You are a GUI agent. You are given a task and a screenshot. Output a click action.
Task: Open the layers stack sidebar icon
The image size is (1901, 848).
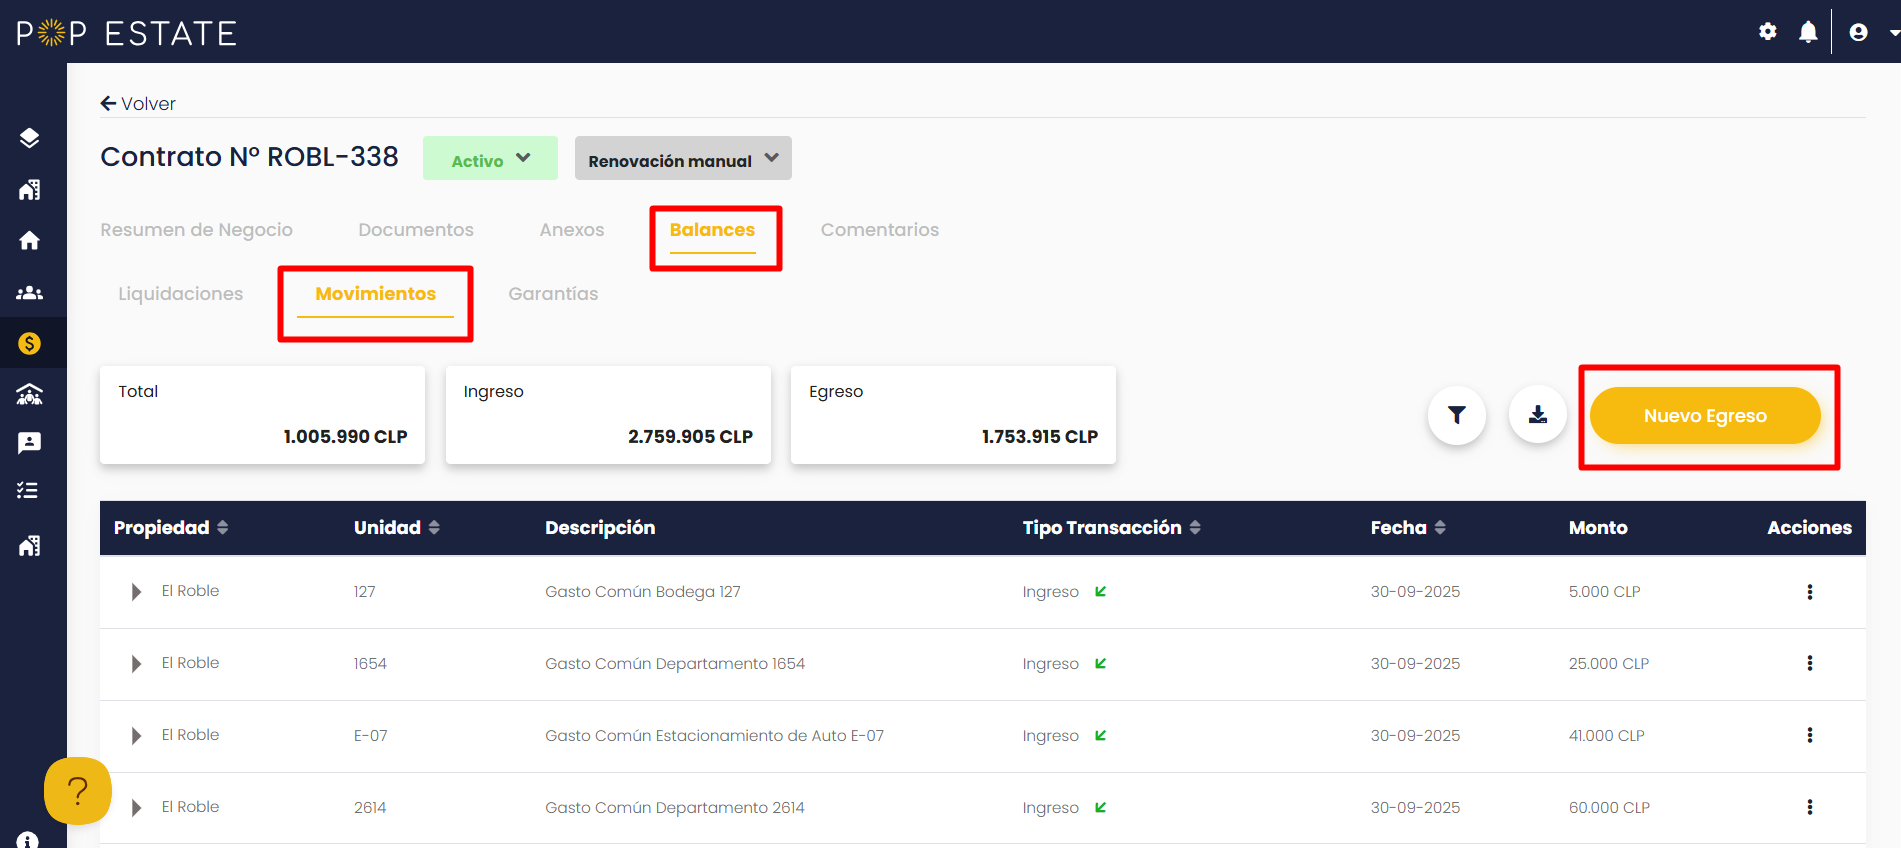click(30, 138)
